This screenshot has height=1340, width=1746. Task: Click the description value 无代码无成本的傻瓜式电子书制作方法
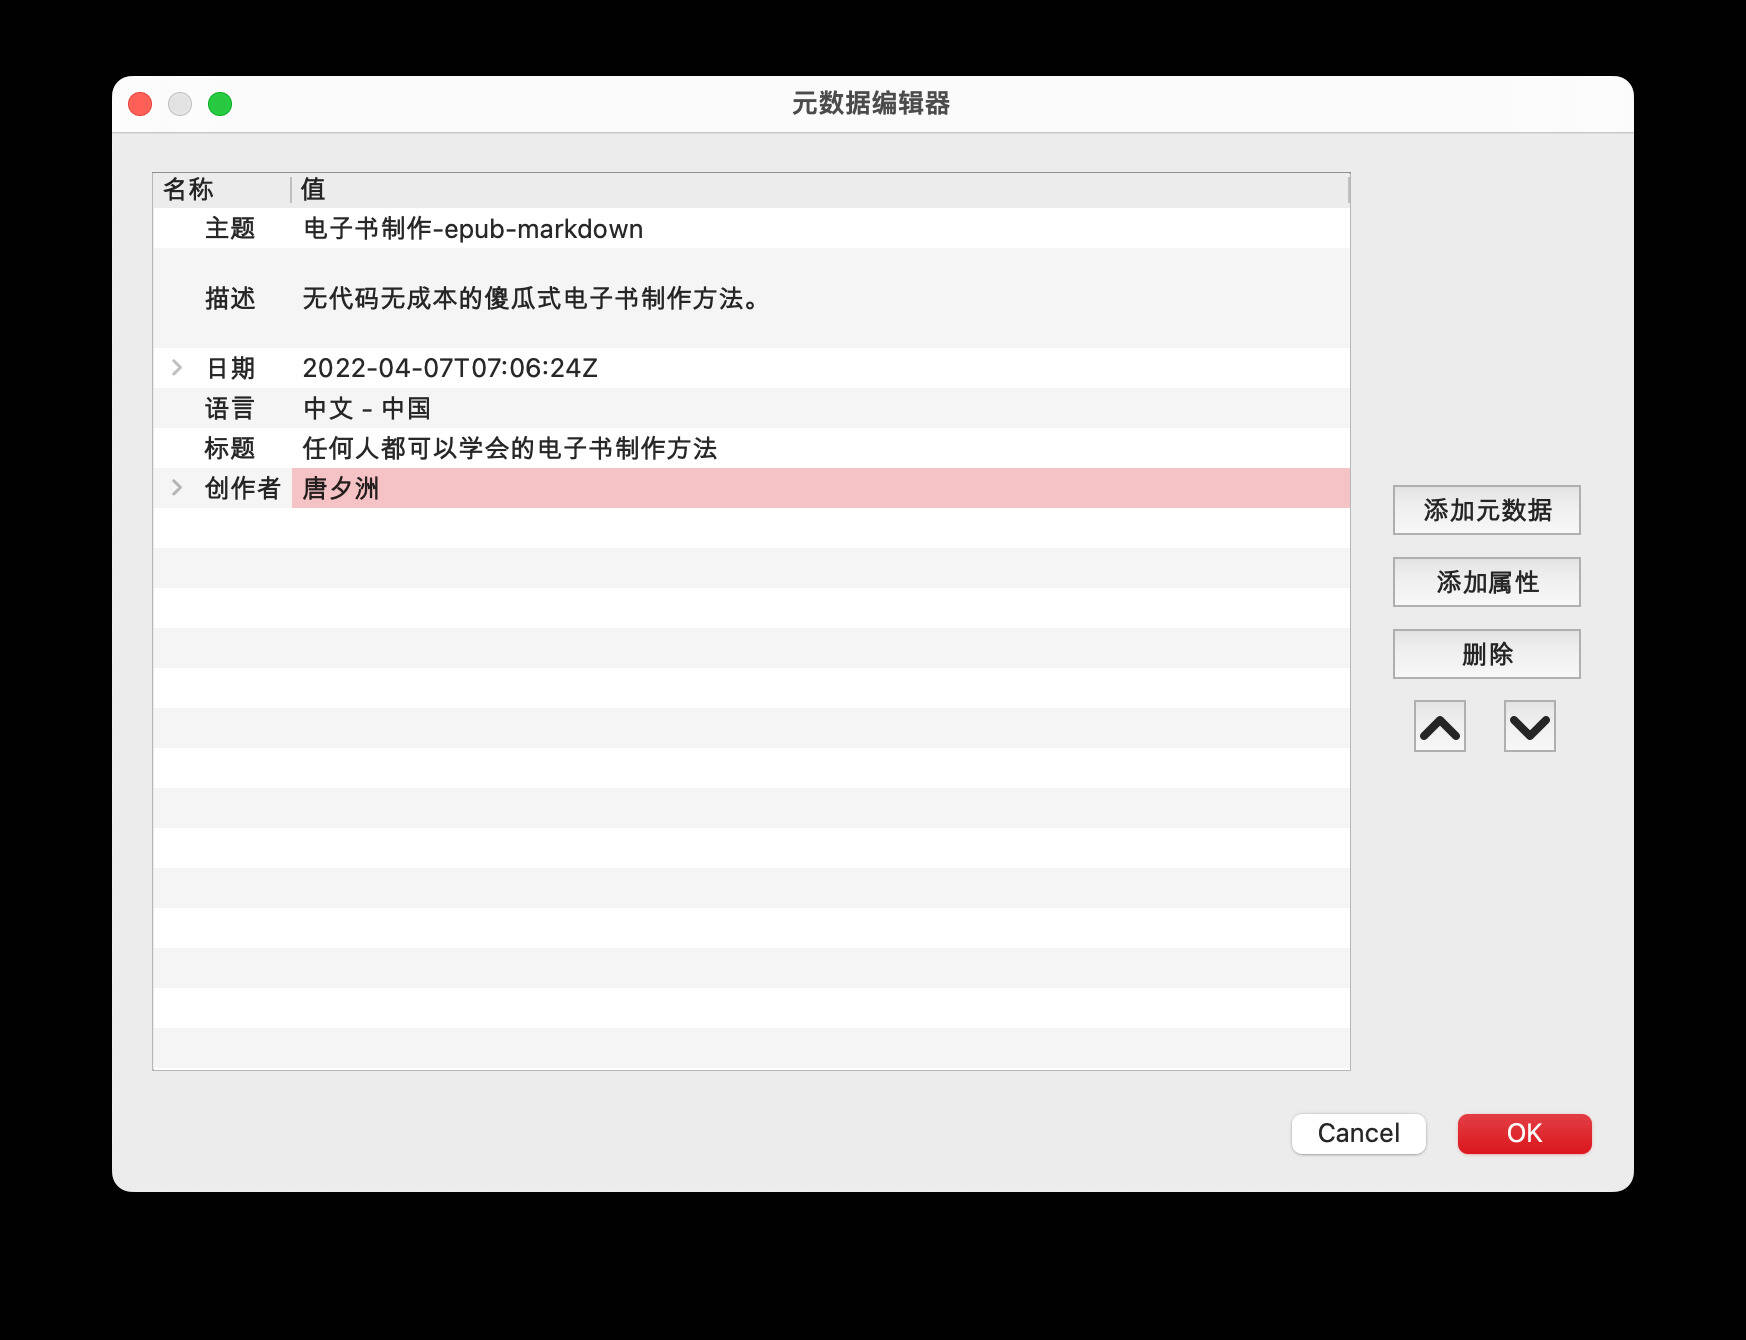click(x=530, y=299)
